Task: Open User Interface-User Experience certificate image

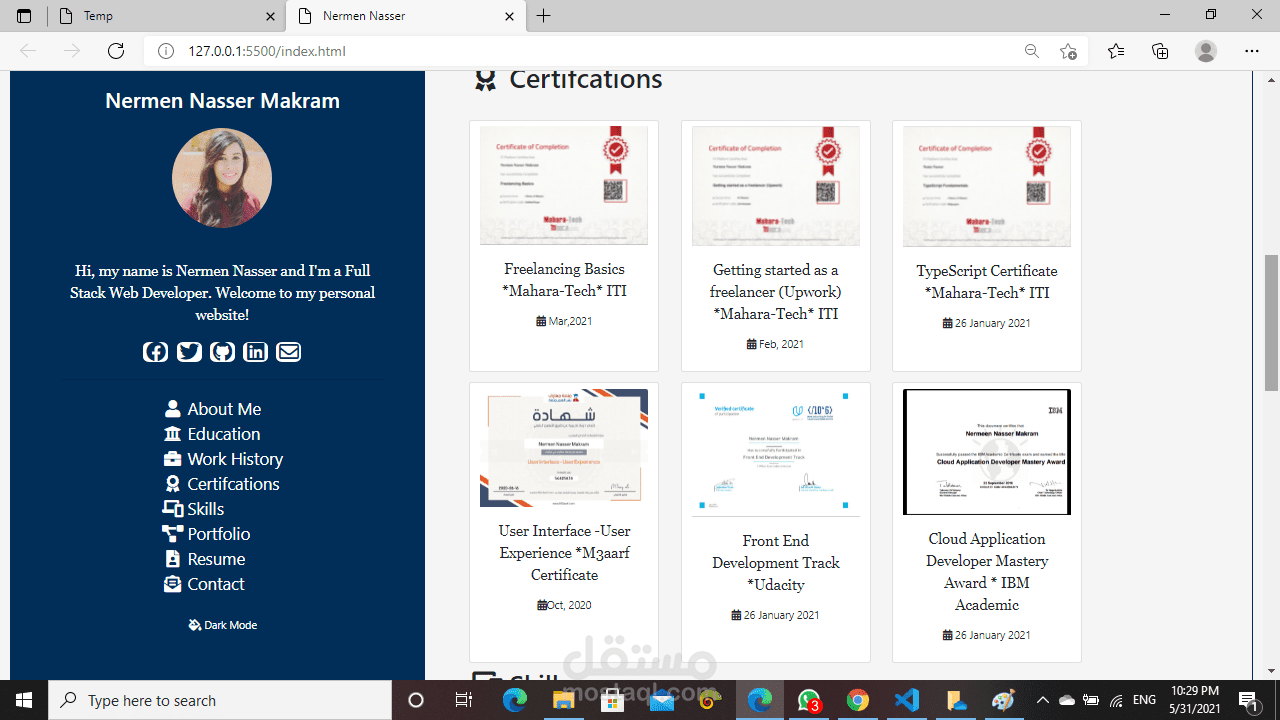Action: (x=564, y=448)
